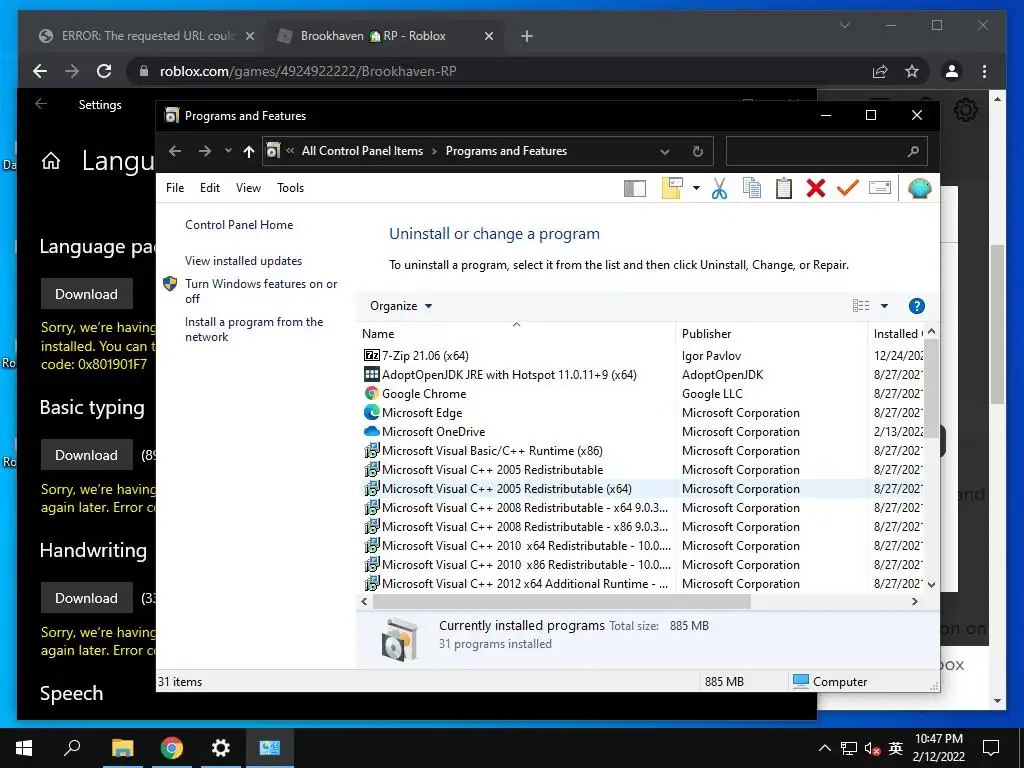Click the Settings gear on the taskbar

(x=221, y=748)
